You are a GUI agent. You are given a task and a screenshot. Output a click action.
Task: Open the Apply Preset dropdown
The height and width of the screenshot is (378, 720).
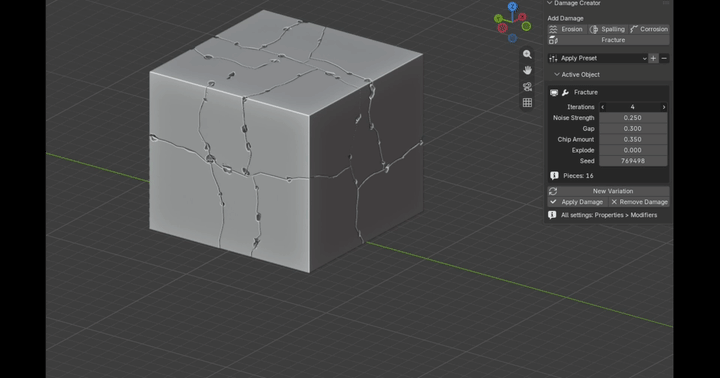[x=598, y=58]
